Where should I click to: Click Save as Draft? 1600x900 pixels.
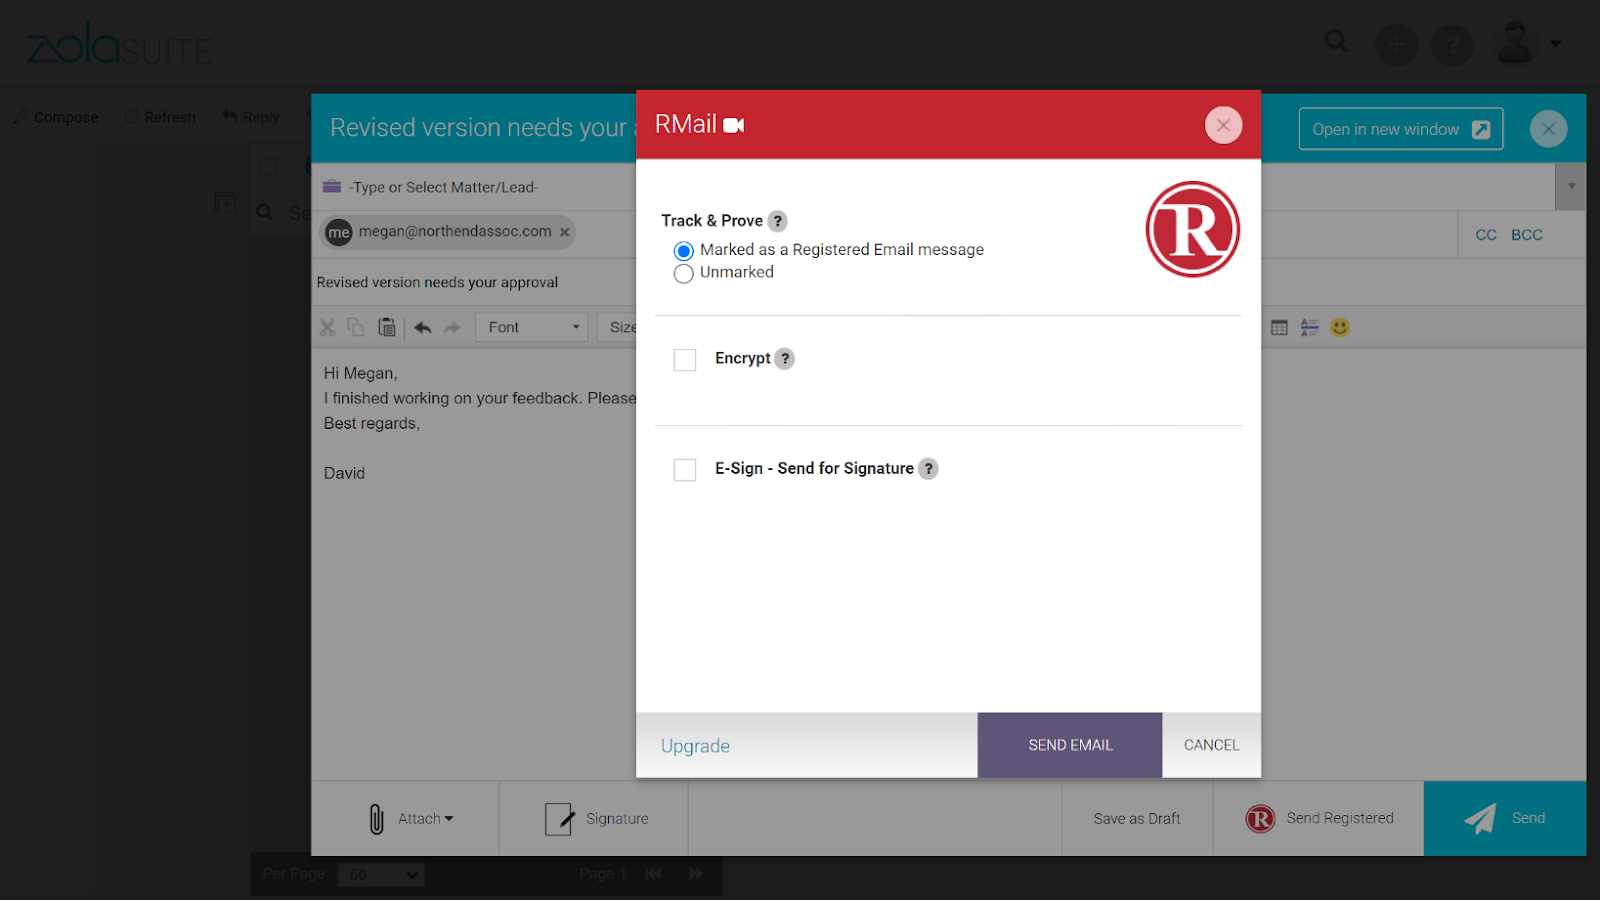tap(1137, 818)
